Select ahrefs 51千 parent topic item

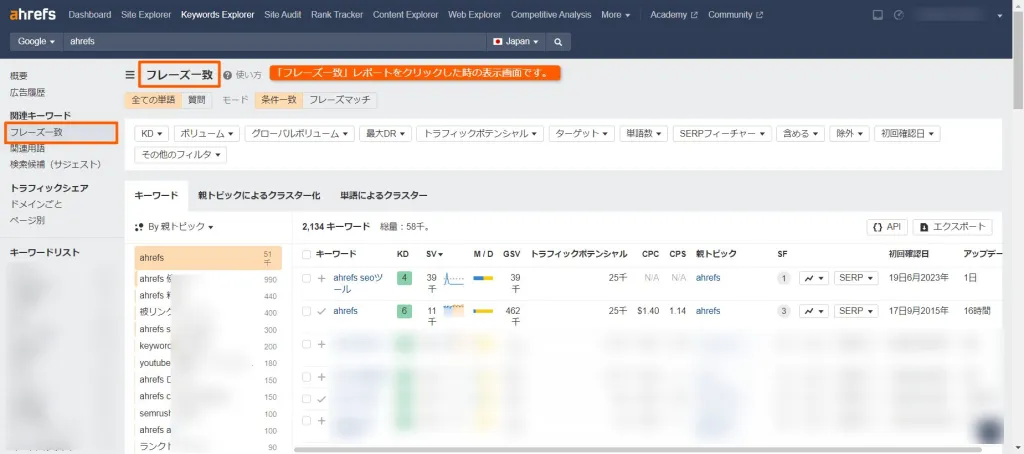tap(208, 258)
